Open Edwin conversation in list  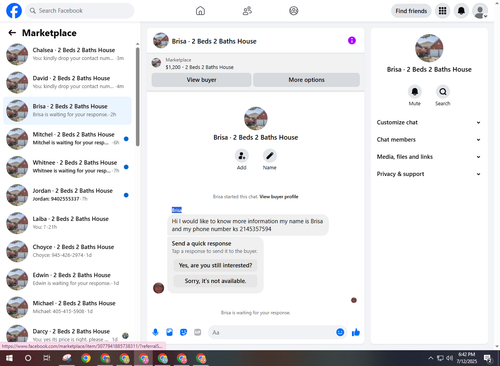tap(67, 279)
